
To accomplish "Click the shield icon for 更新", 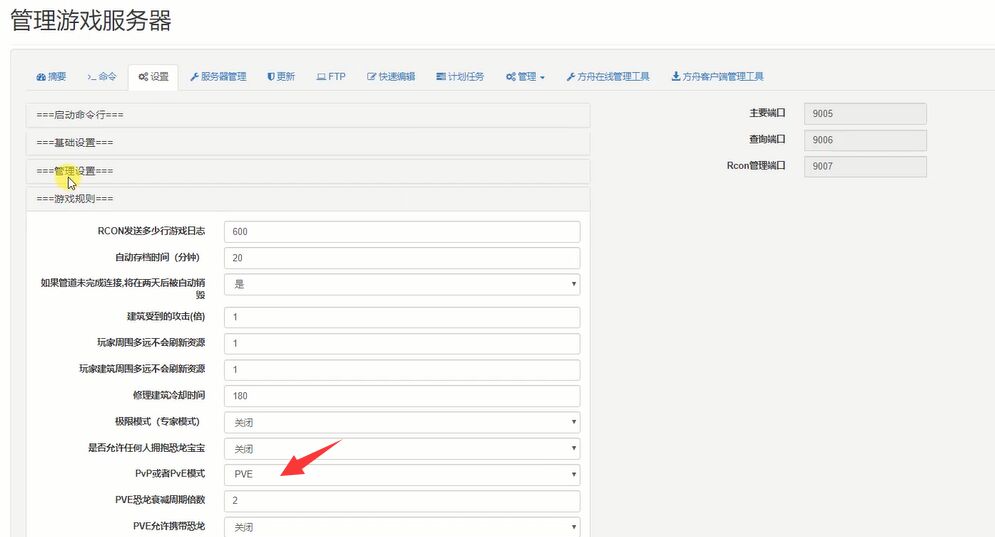I will [x=271, y=77].
